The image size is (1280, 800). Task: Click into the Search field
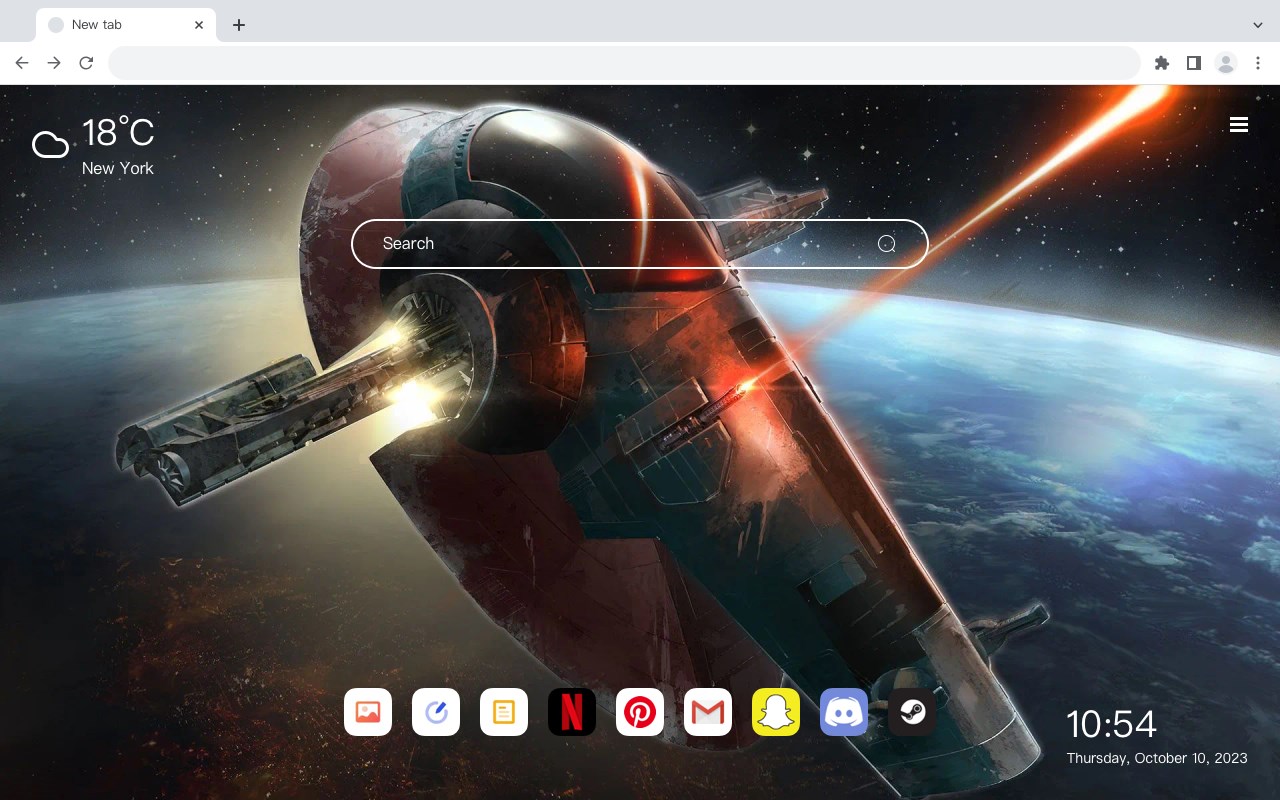click(x=640, y=244)
